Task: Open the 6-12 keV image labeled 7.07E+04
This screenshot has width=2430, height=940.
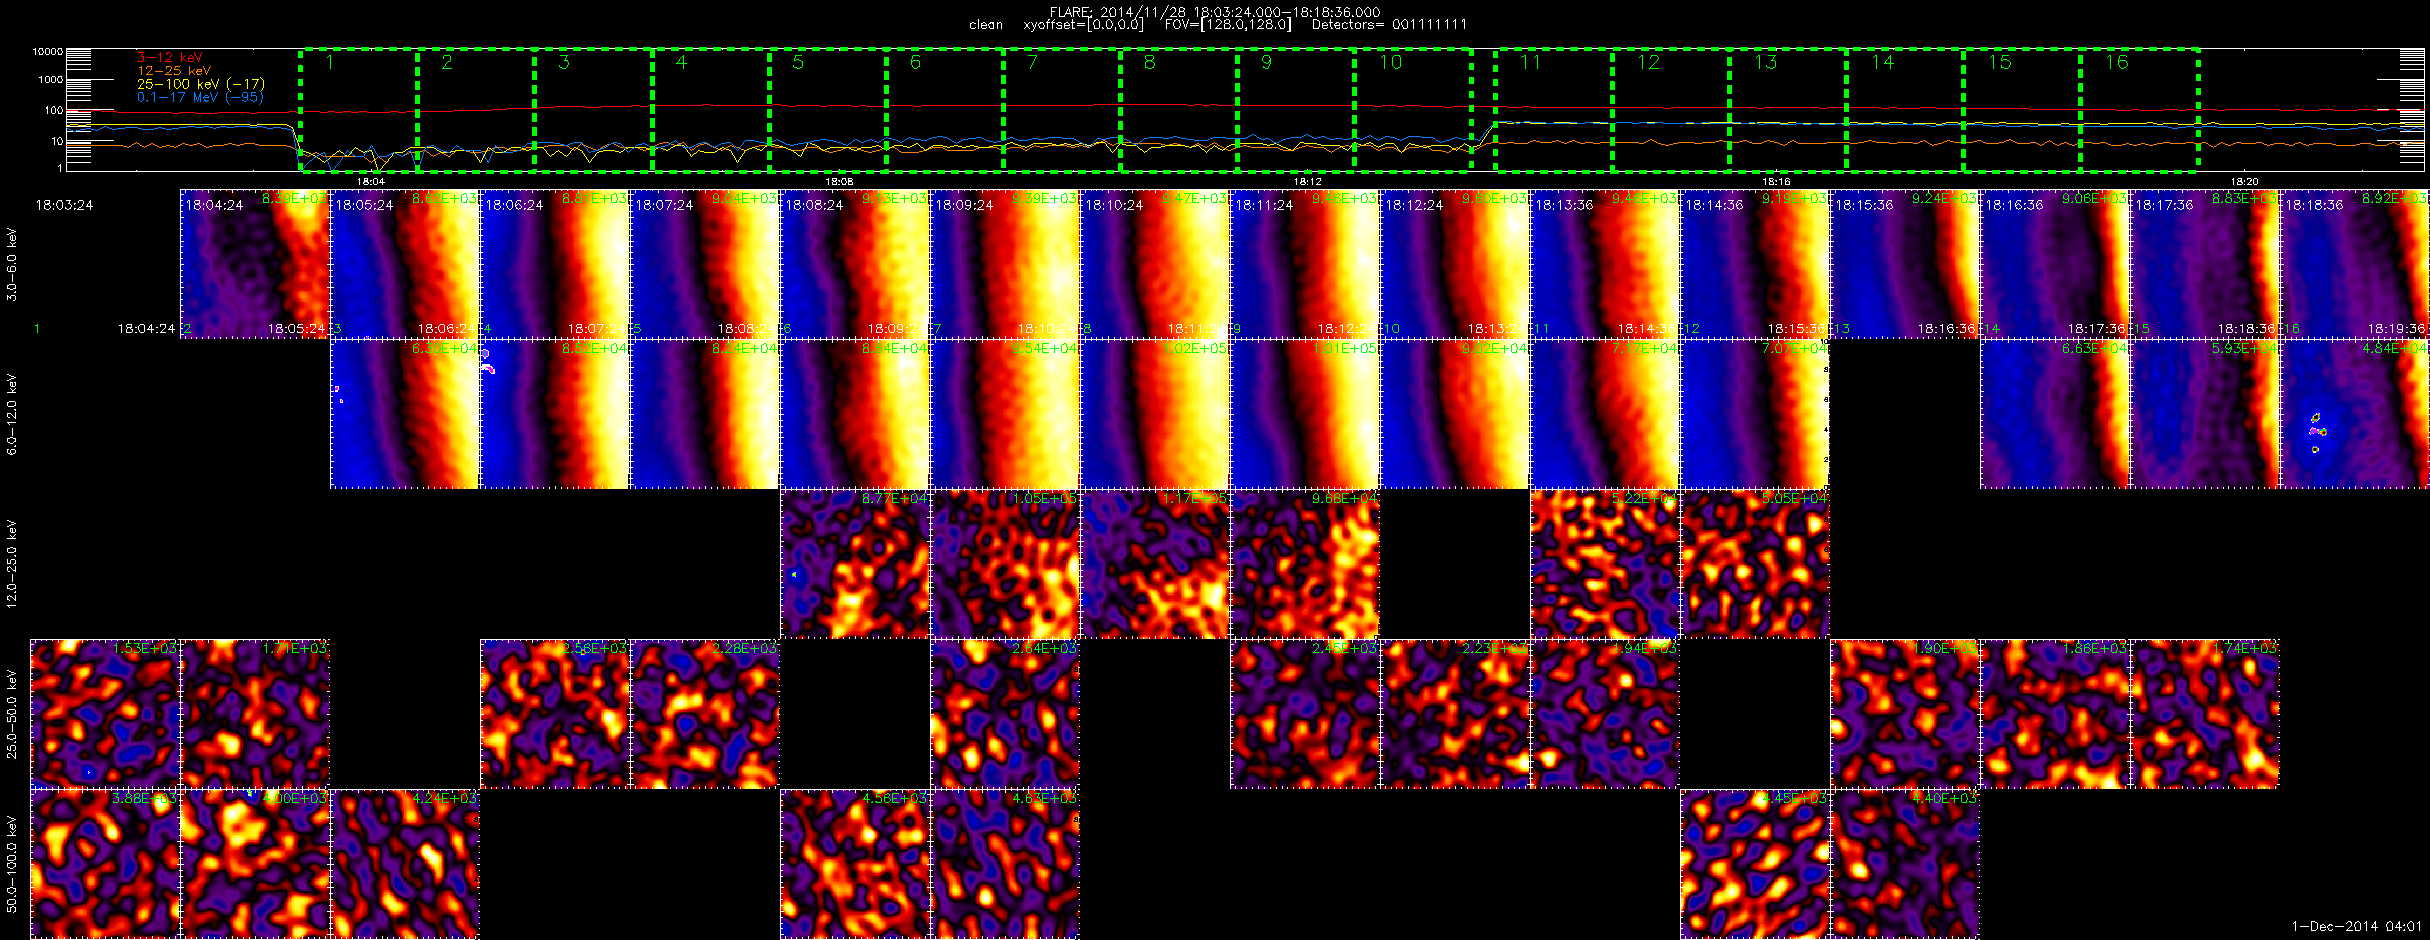Action: [x=1755, y=414]
